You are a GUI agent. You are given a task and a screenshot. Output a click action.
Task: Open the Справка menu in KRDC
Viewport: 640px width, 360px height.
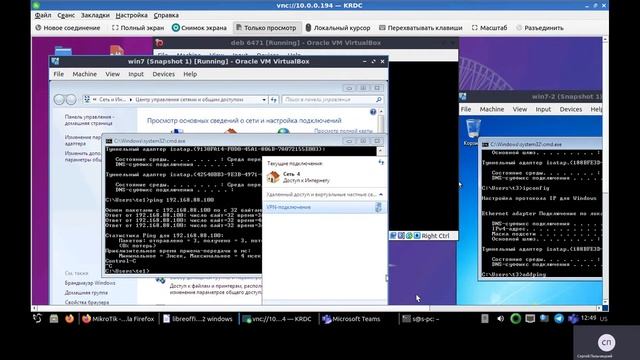pos(166,15)
